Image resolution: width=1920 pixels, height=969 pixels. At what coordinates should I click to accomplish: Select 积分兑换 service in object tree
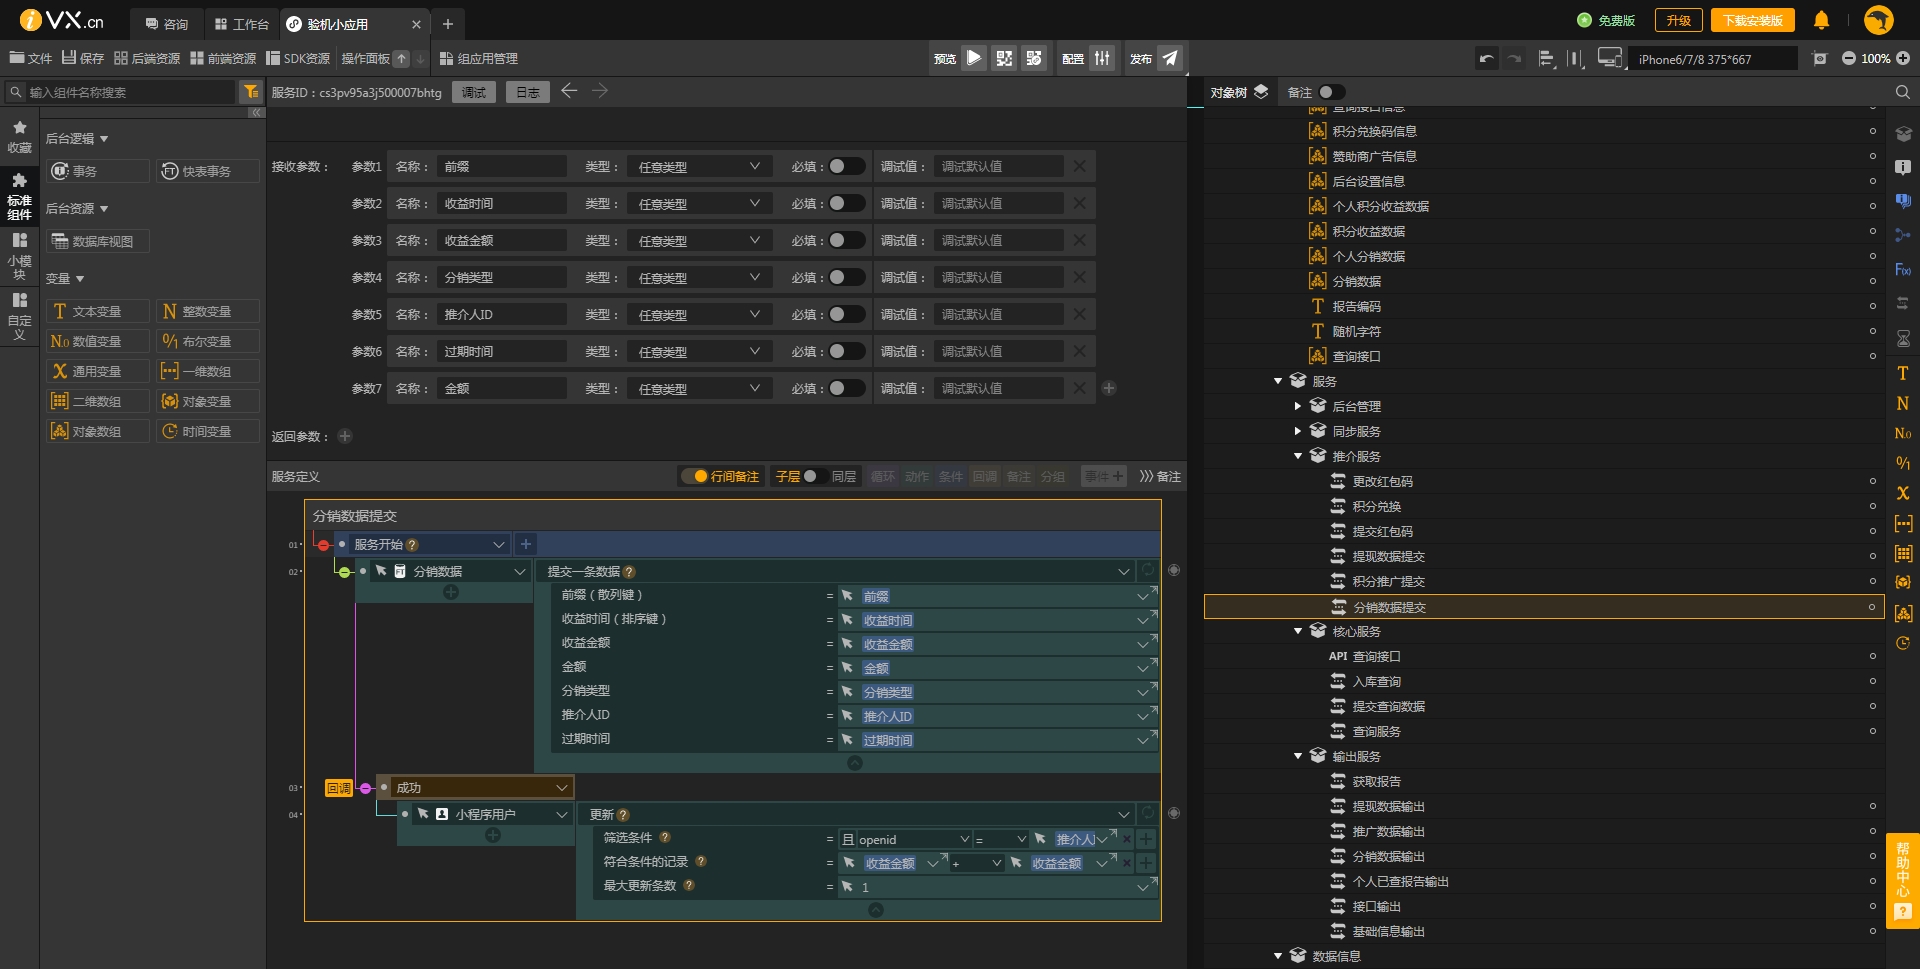point(1376,506)
